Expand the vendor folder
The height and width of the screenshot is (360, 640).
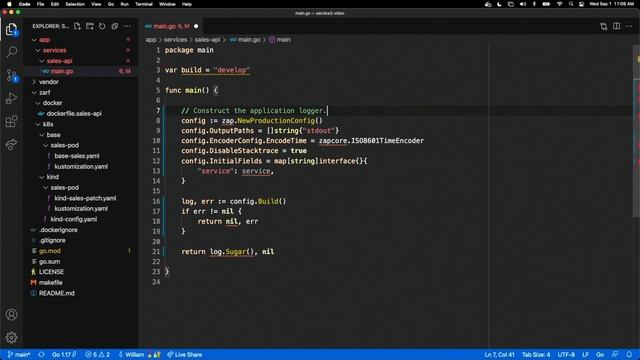(81, 82)
